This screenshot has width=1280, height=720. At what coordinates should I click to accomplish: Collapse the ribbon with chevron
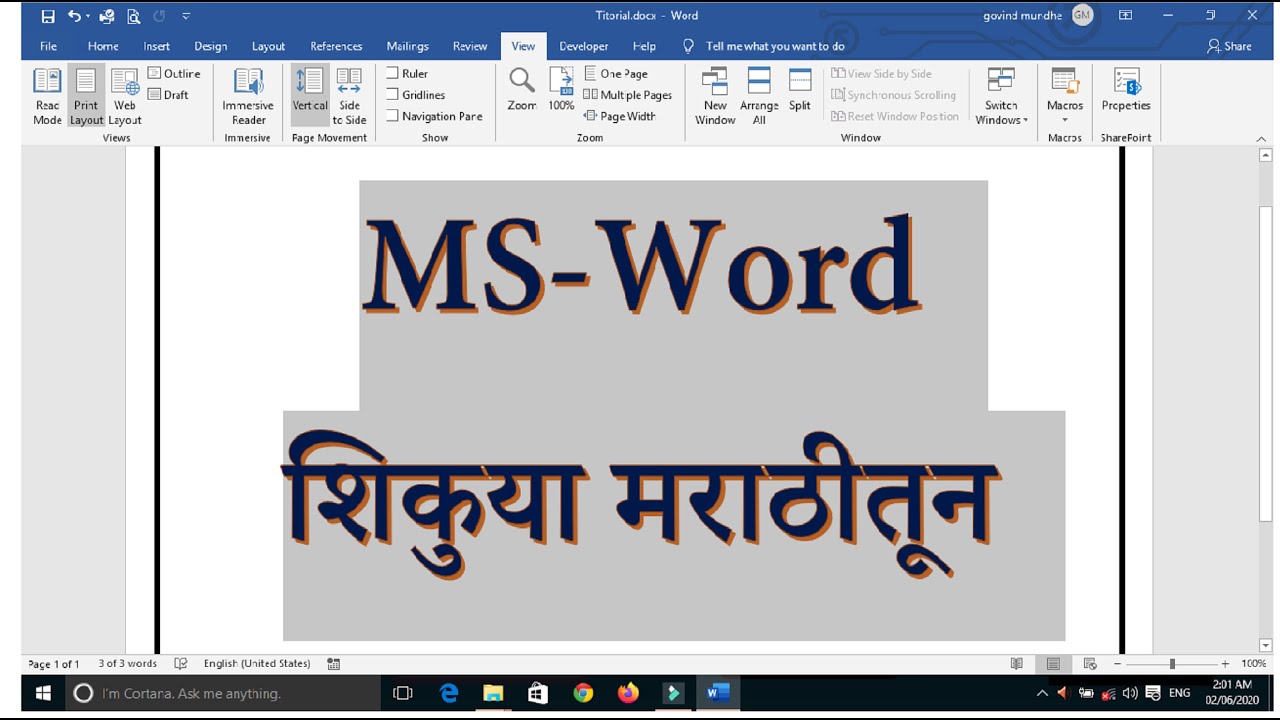[x=1262, y=137]
